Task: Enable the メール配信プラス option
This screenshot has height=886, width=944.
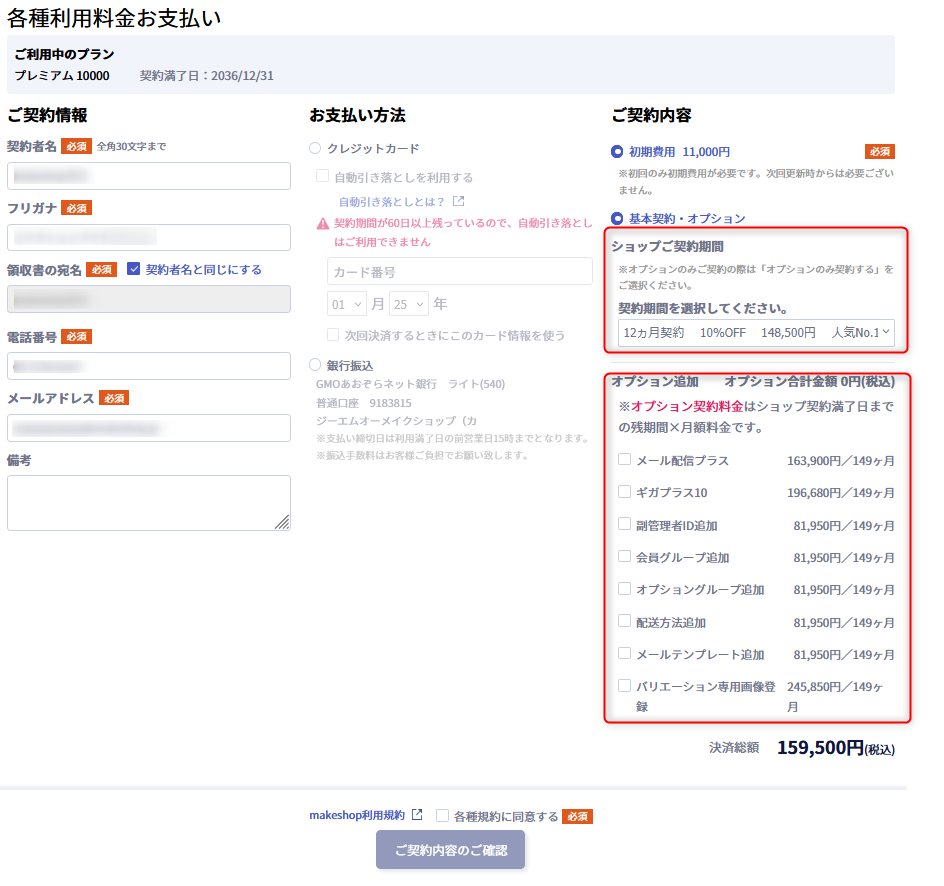Action: 624,460
